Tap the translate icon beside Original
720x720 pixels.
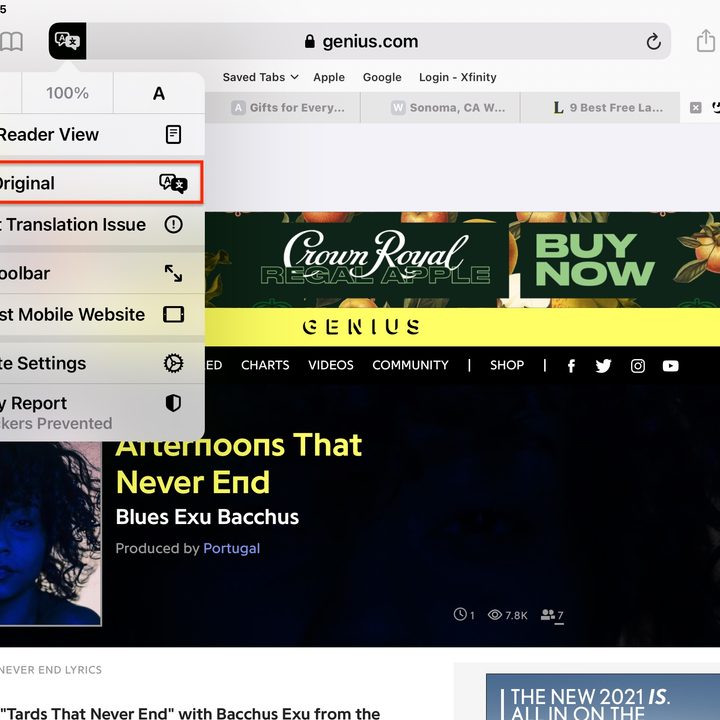point(173,183)
